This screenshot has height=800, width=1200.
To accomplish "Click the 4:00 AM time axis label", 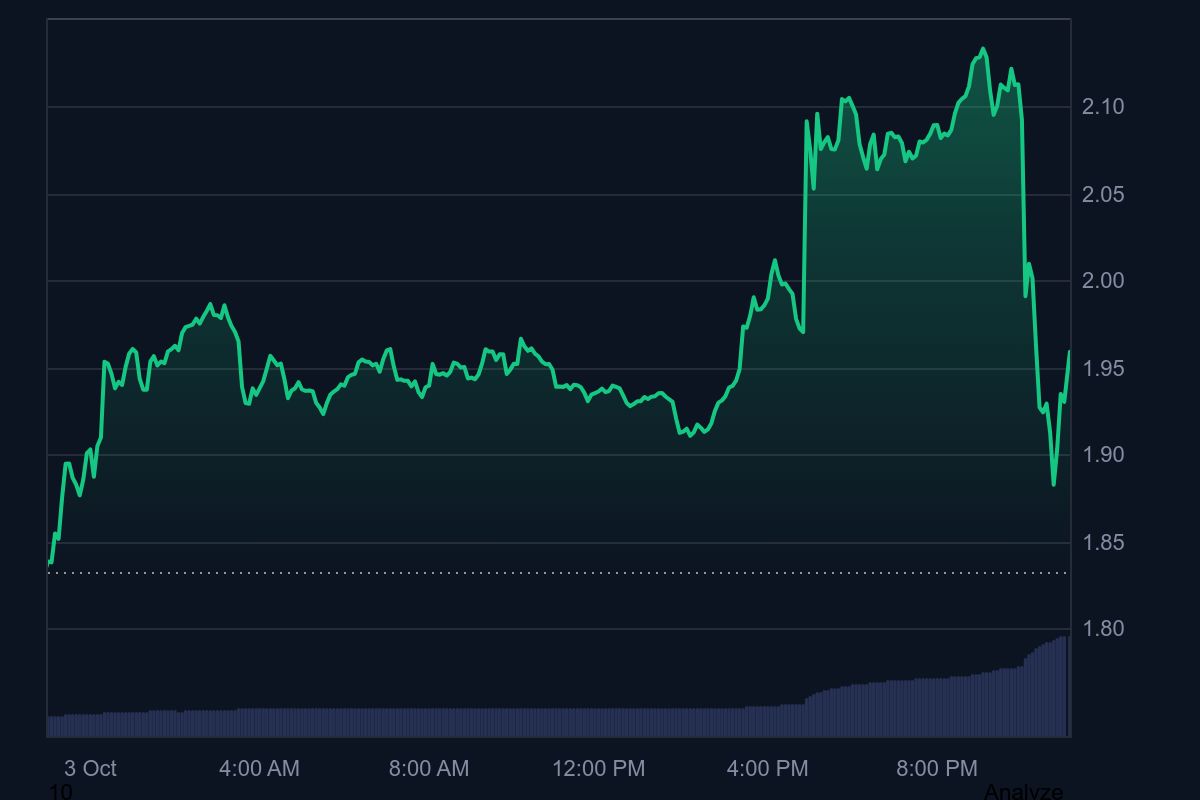I will (259, 770).
